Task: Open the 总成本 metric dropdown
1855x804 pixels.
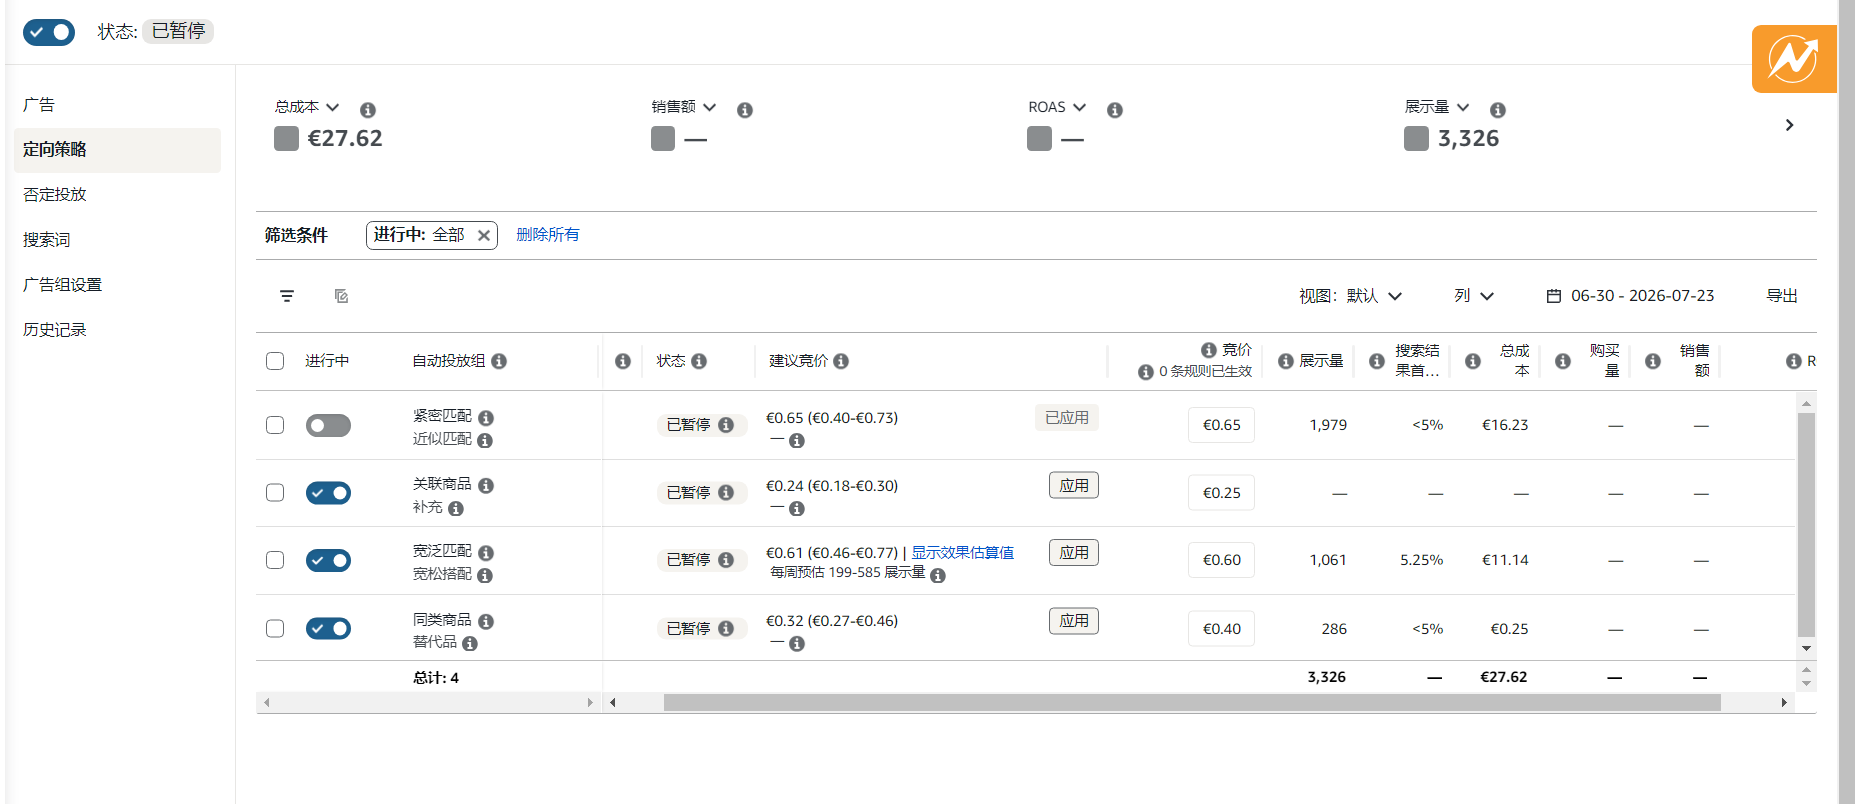Action: coord(307,107)
